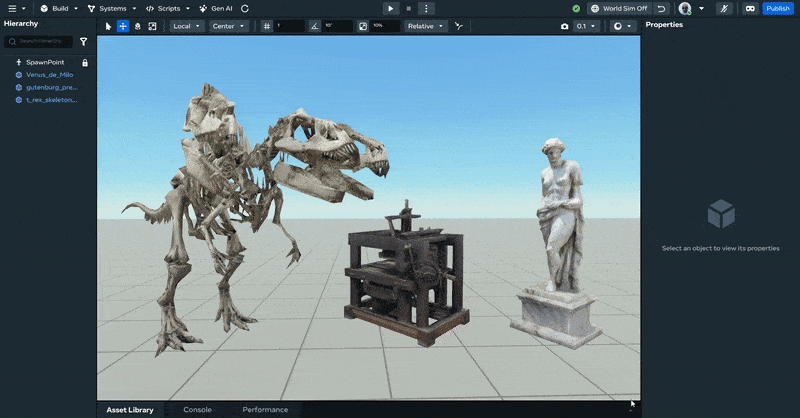Viewport: 800px width, 418px height.
Task: Click the Hierarchy panel title
Action: click(21, 23)
